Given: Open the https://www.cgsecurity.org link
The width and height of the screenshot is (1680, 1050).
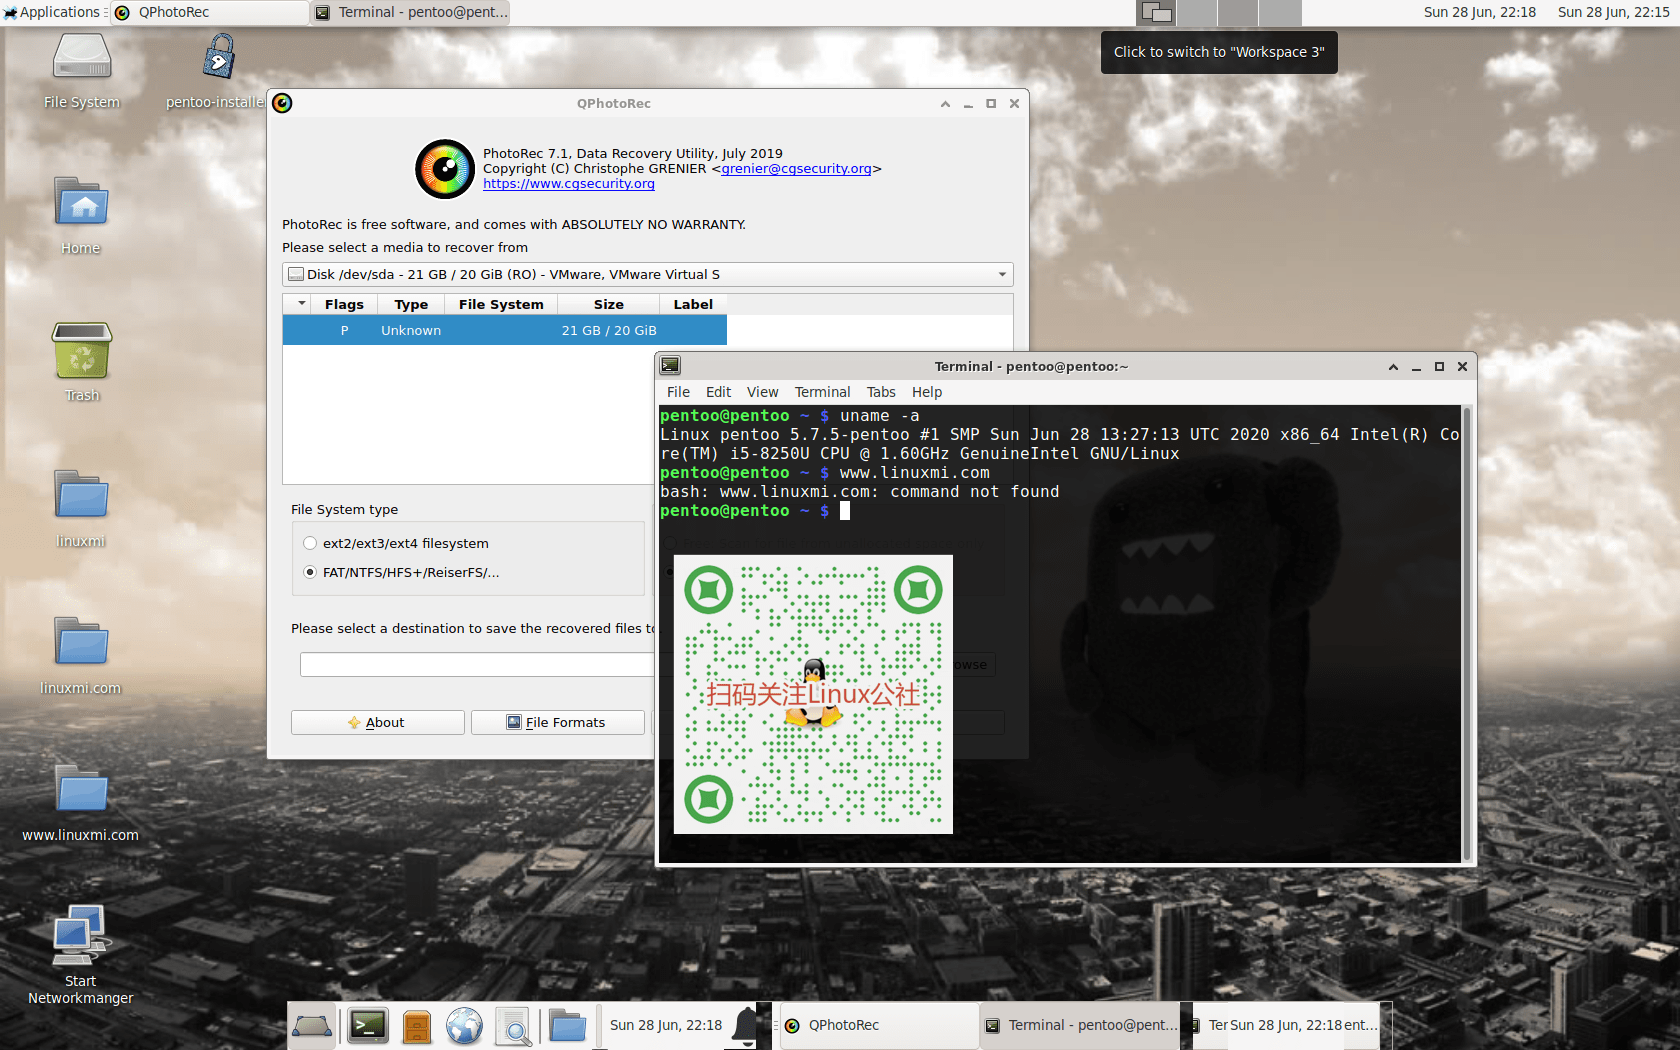Looking at the screenshot, I should tap(569, 184).
